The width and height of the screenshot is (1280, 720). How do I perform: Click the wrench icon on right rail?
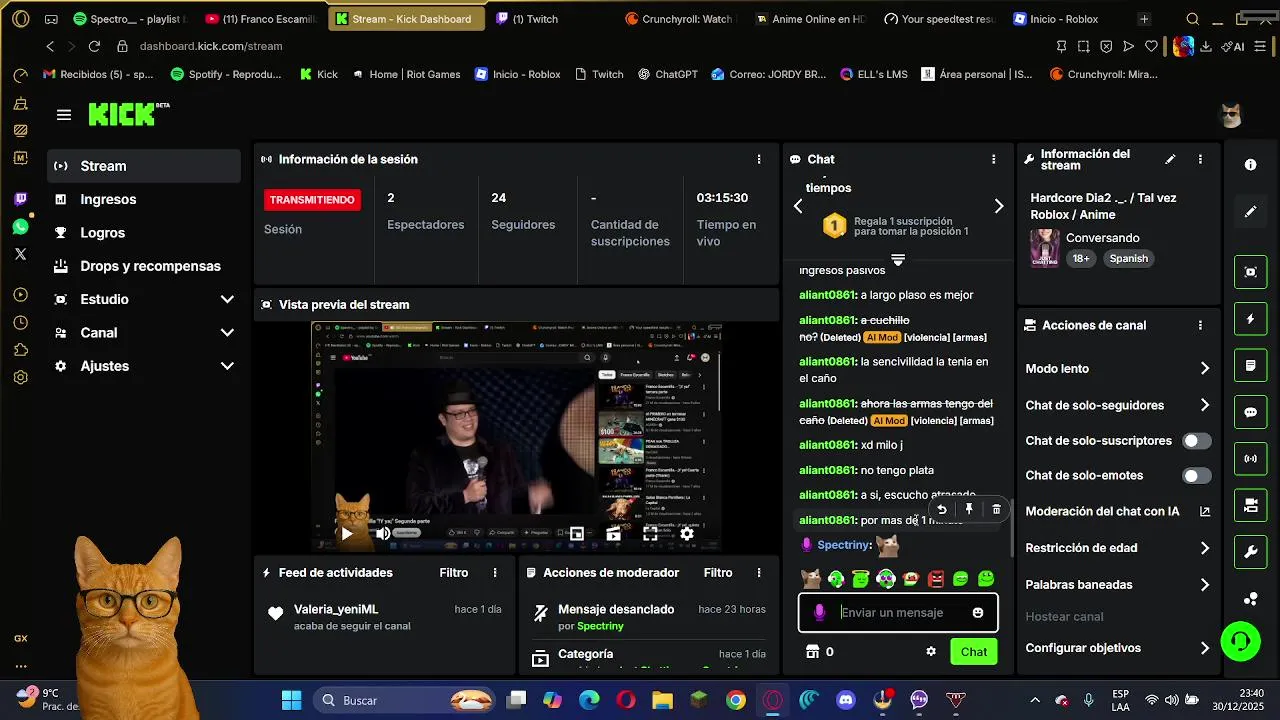tap(1250, 552)
